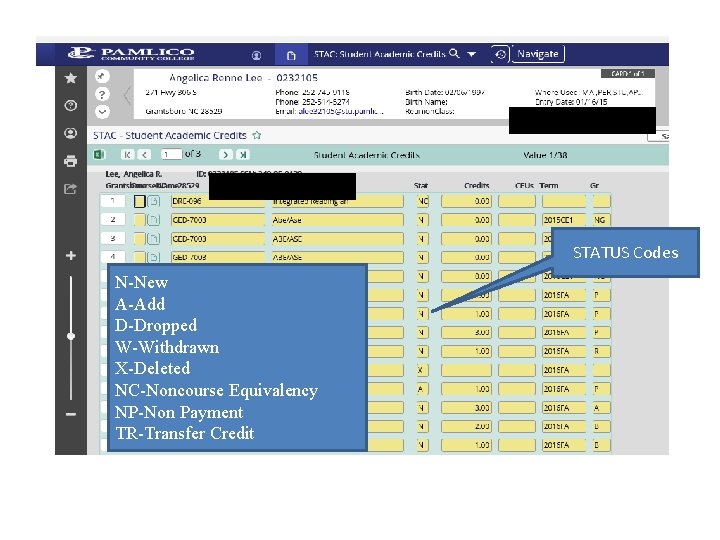Click the row number 3 box

112,239
